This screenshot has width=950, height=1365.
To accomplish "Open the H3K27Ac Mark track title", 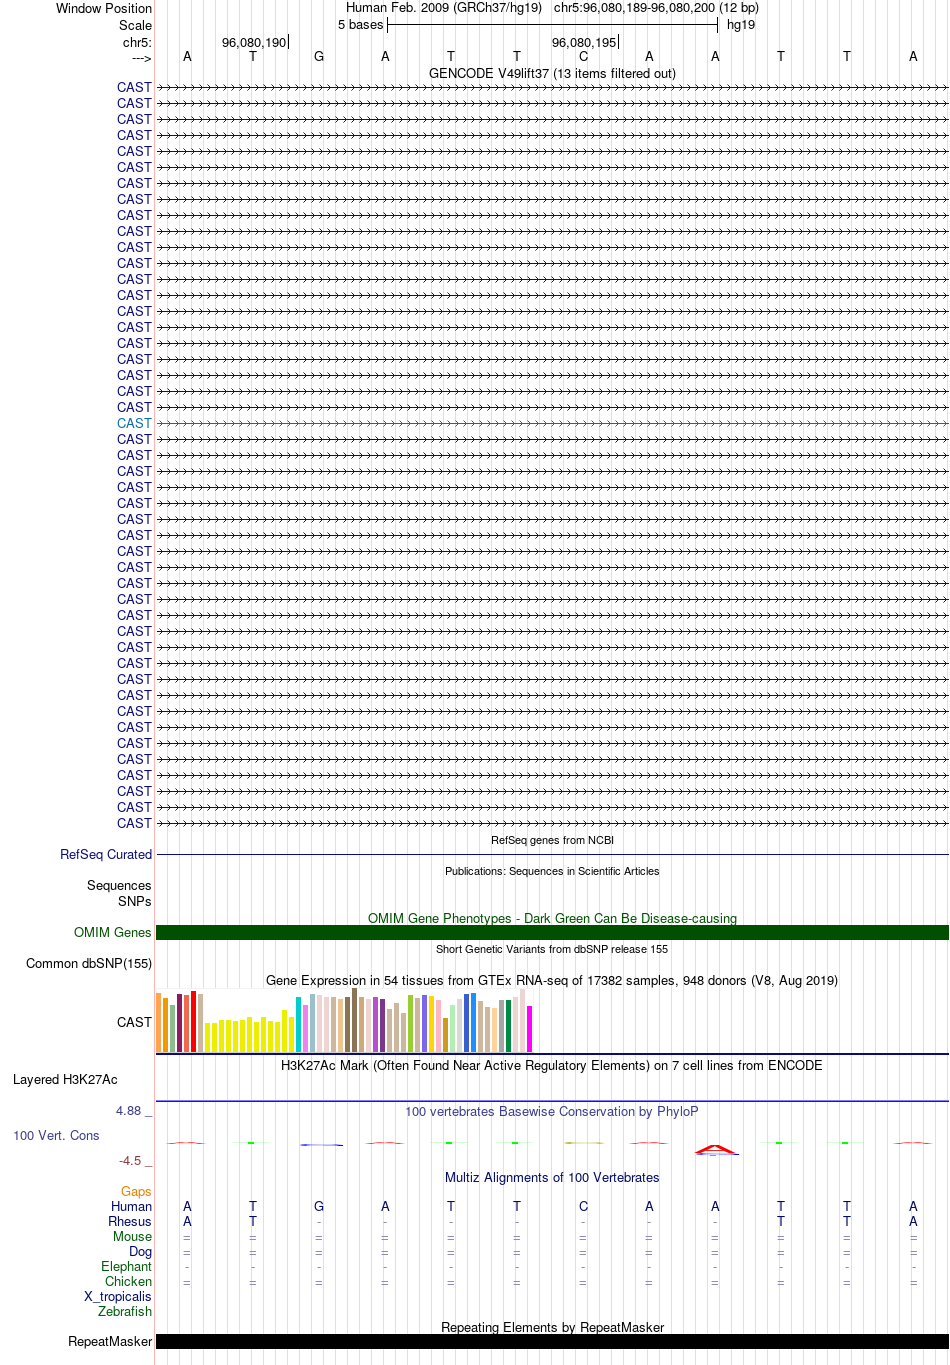I will [x=552, y=1065].
